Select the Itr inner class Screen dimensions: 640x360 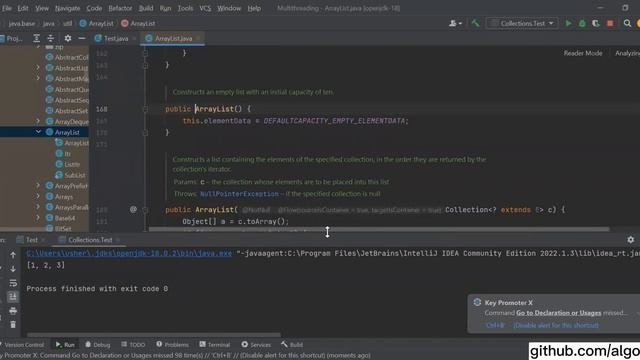63,153
